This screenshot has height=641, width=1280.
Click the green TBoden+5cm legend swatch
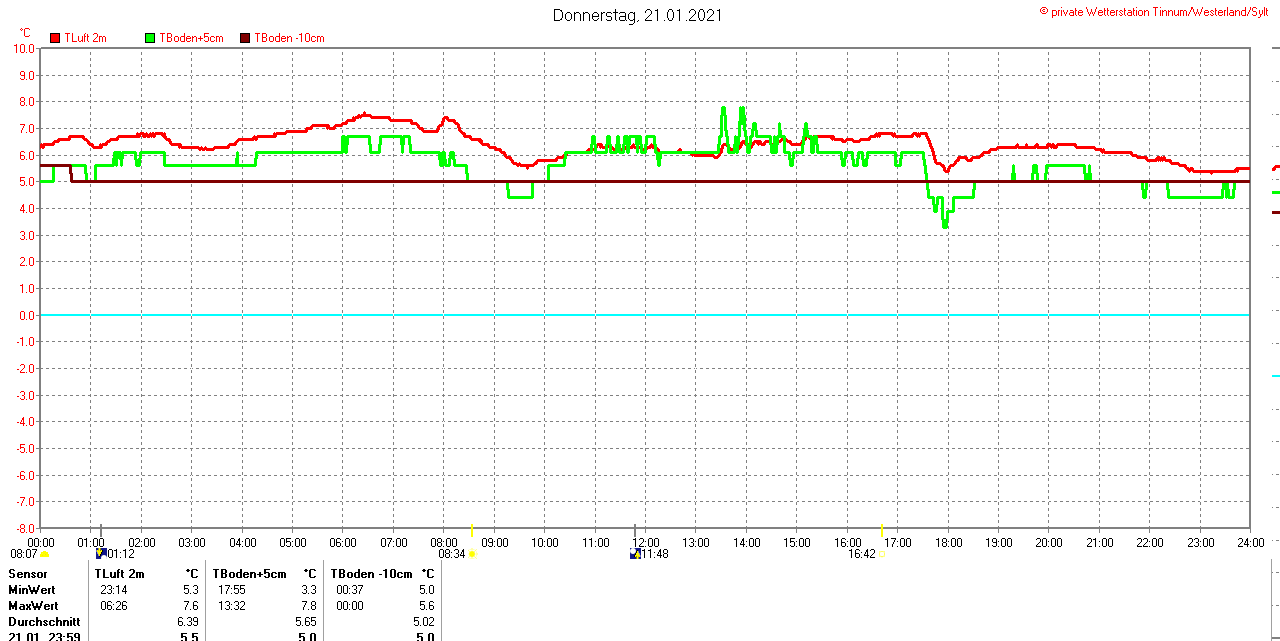click(151, 38)
